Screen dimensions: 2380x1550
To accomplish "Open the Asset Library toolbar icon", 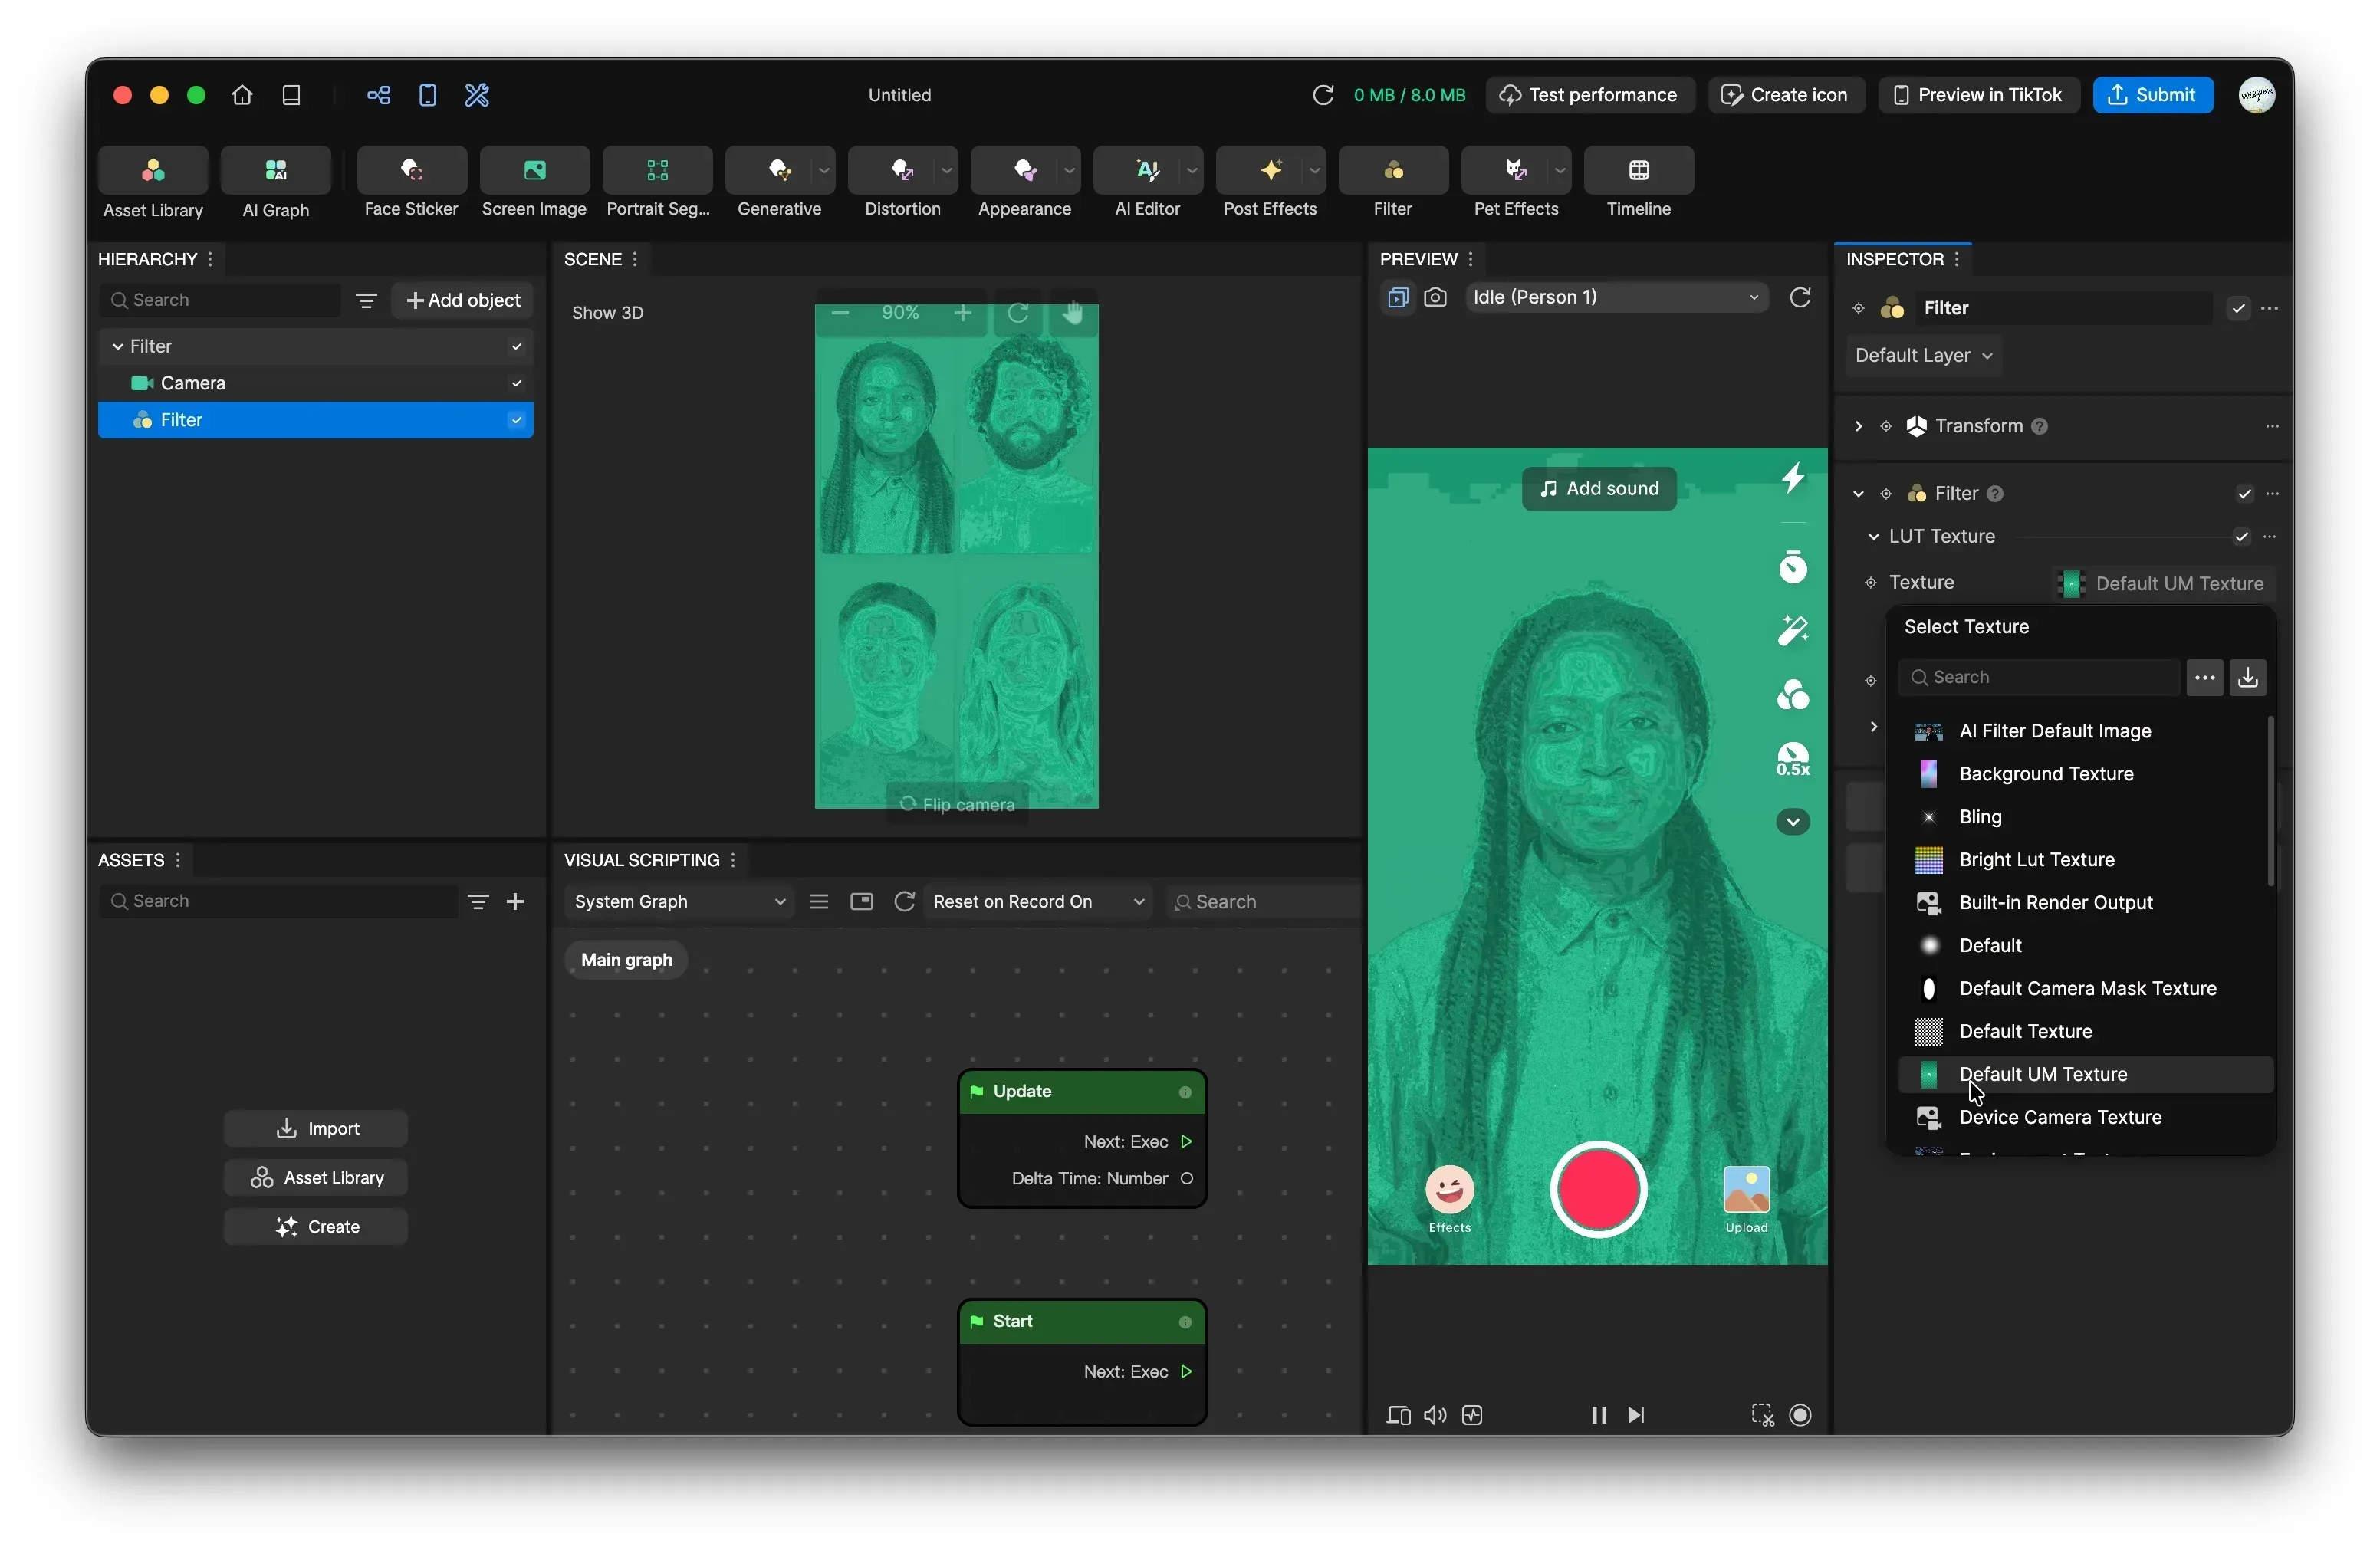I will [153, 170].
